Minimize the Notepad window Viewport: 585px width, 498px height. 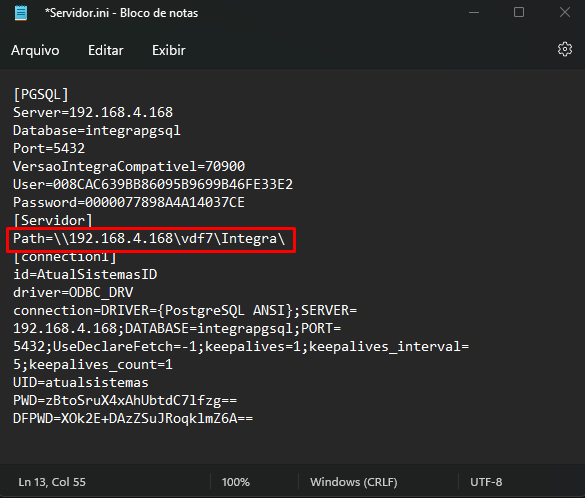click(474, 13)
